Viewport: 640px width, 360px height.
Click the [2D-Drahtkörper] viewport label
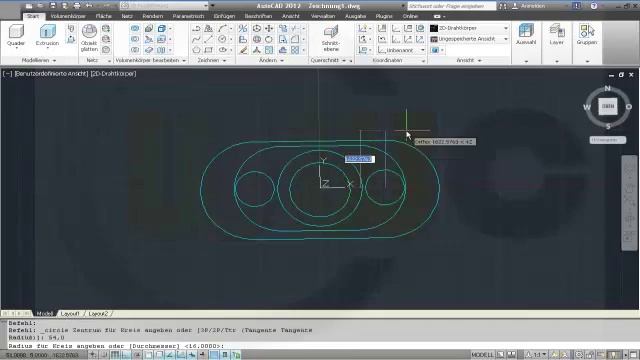point(113,73)
